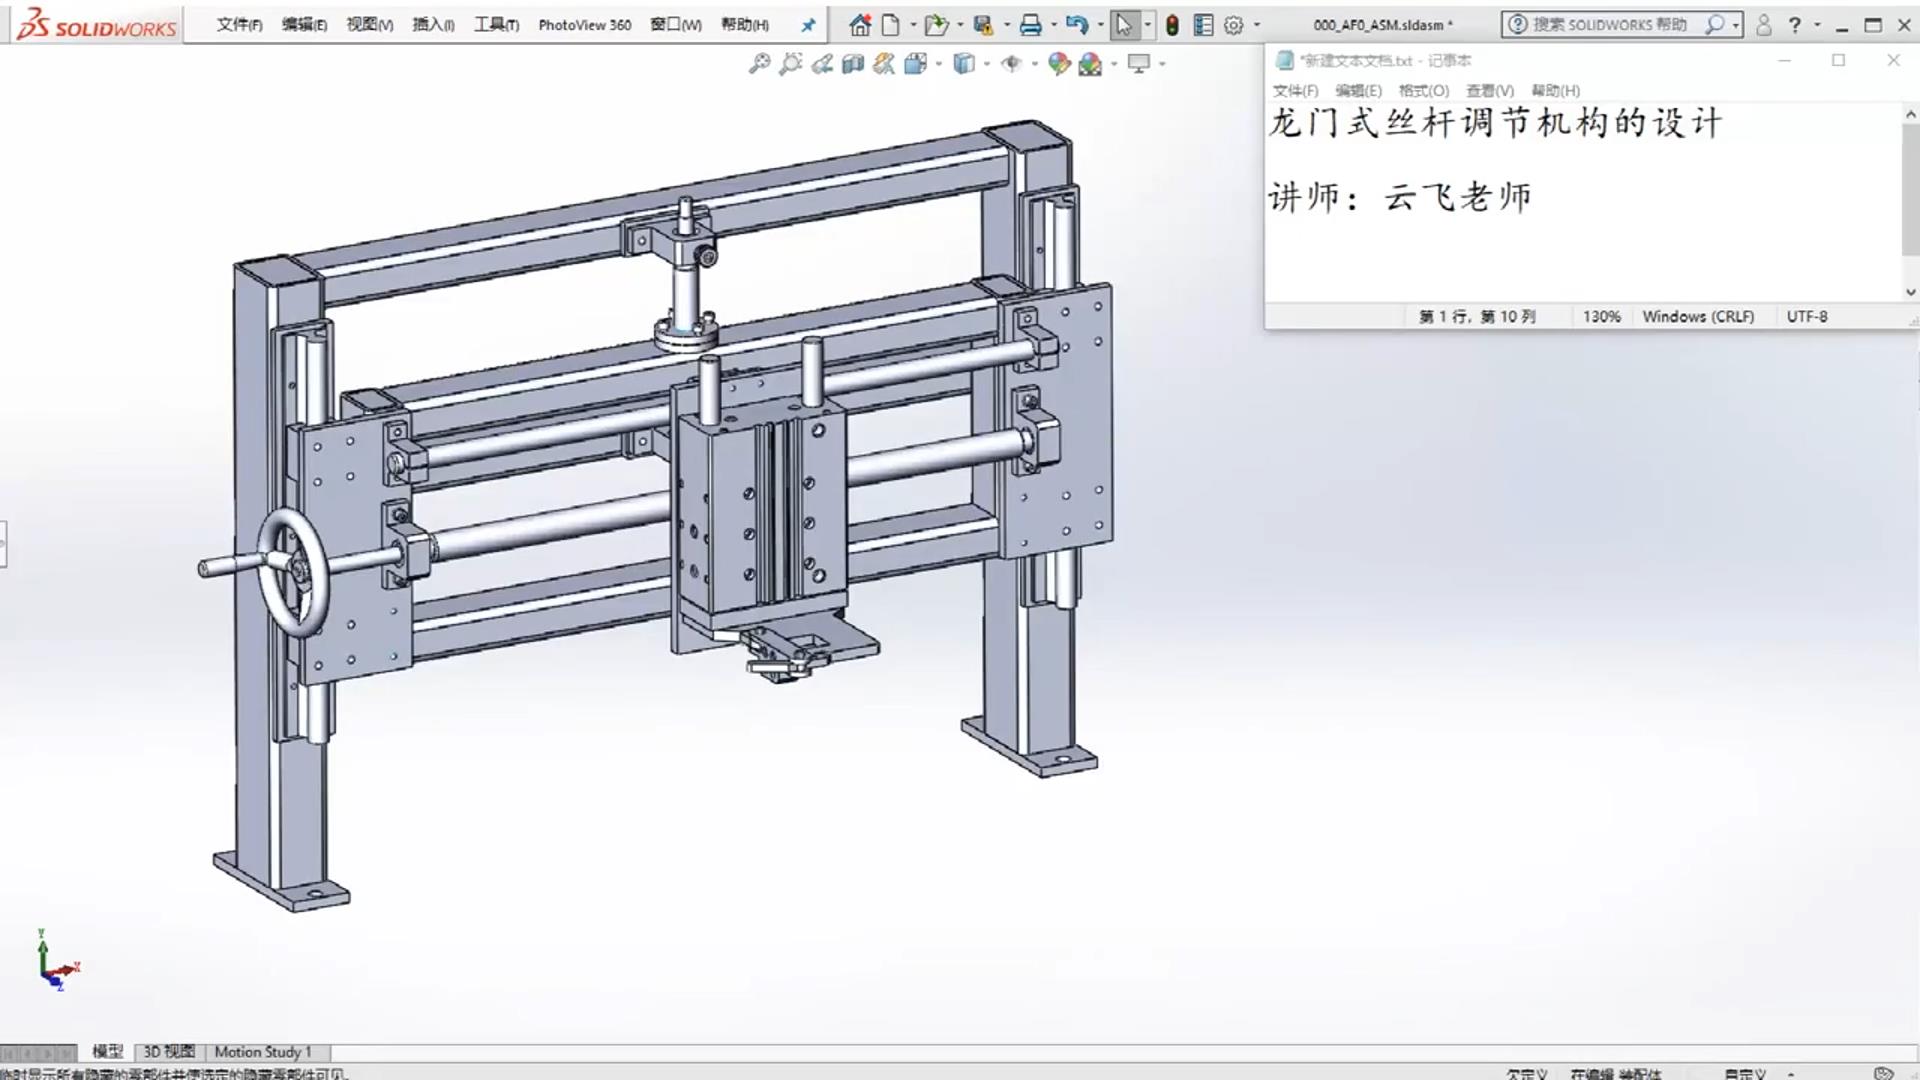Click Zoom to Area icon
Screen dimensions: 1920x1080
point(791,64)
